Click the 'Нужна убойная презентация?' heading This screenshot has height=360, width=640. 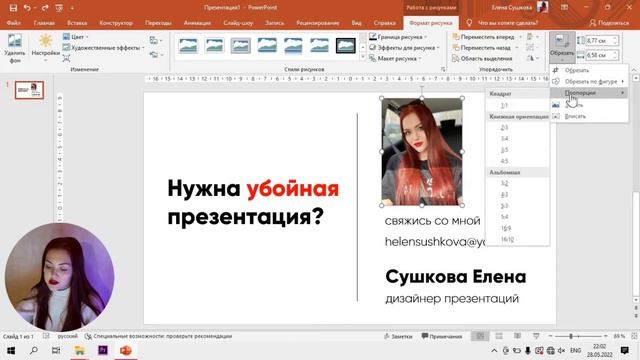coord(253,202)
